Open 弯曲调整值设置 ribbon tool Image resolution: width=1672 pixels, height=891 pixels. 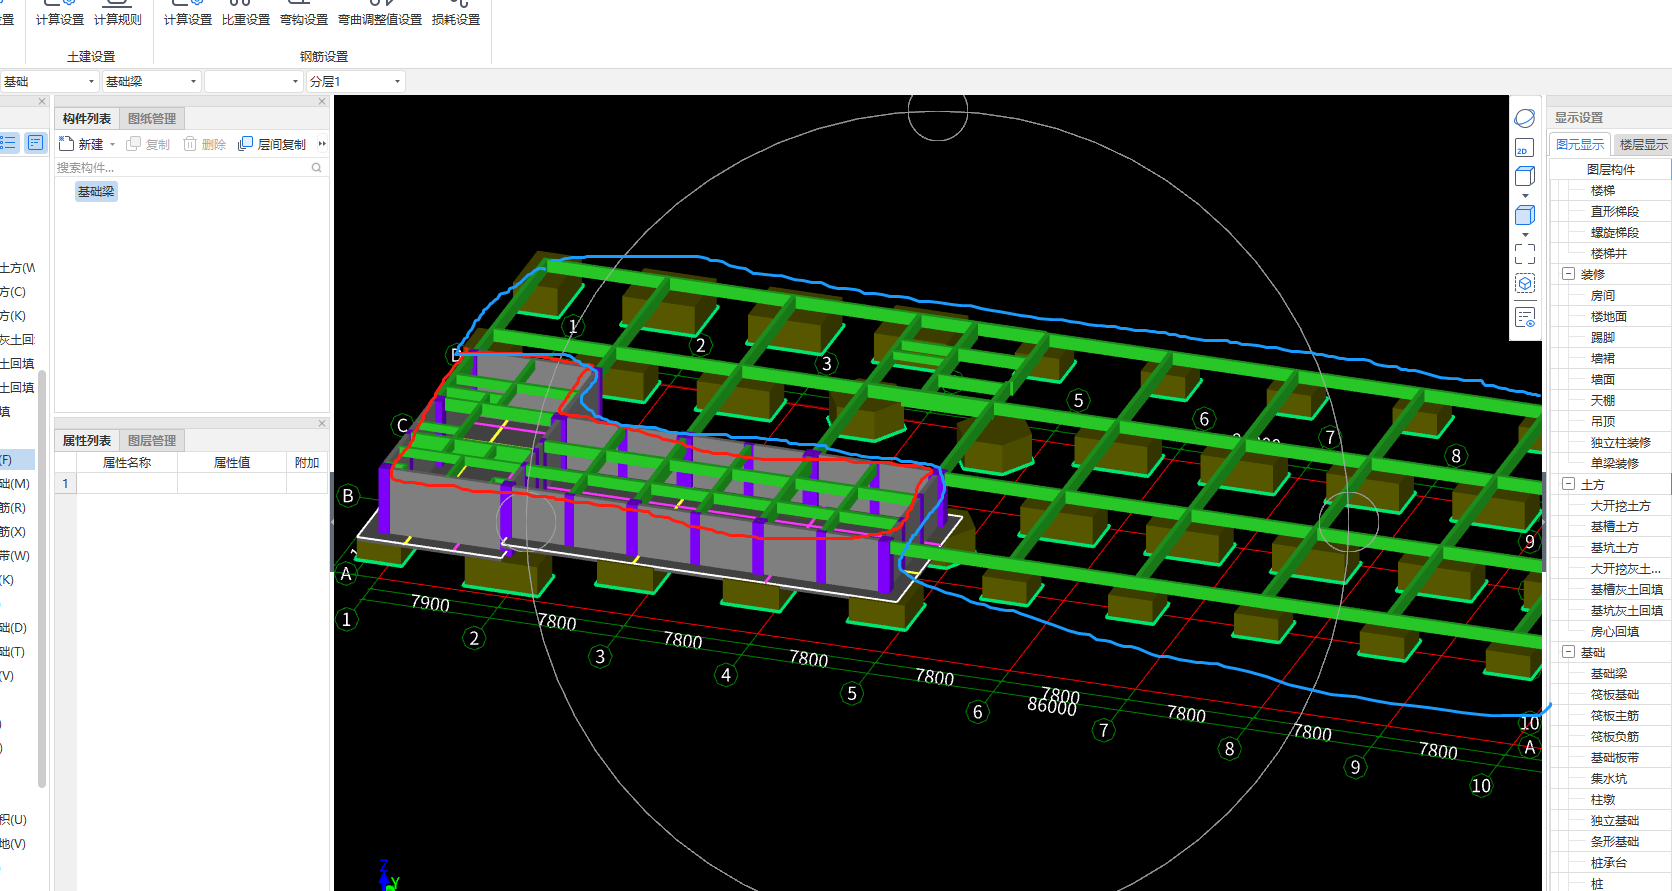tap(380, 14)
